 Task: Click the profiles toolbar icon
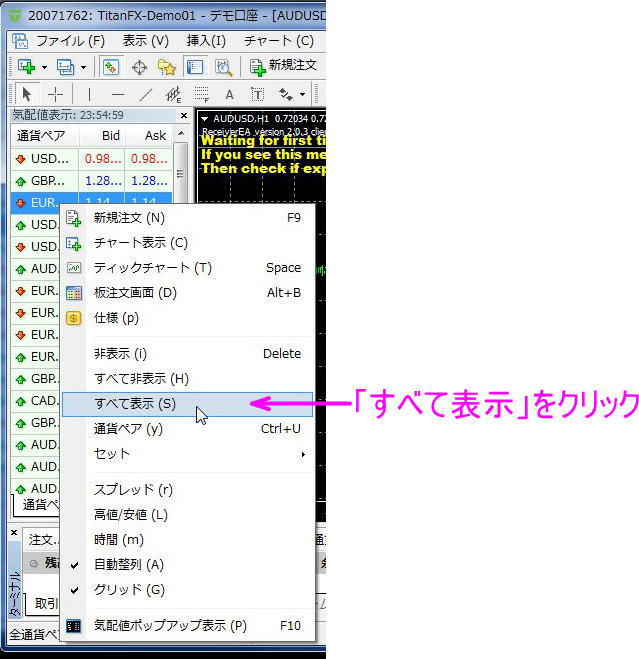66,67
